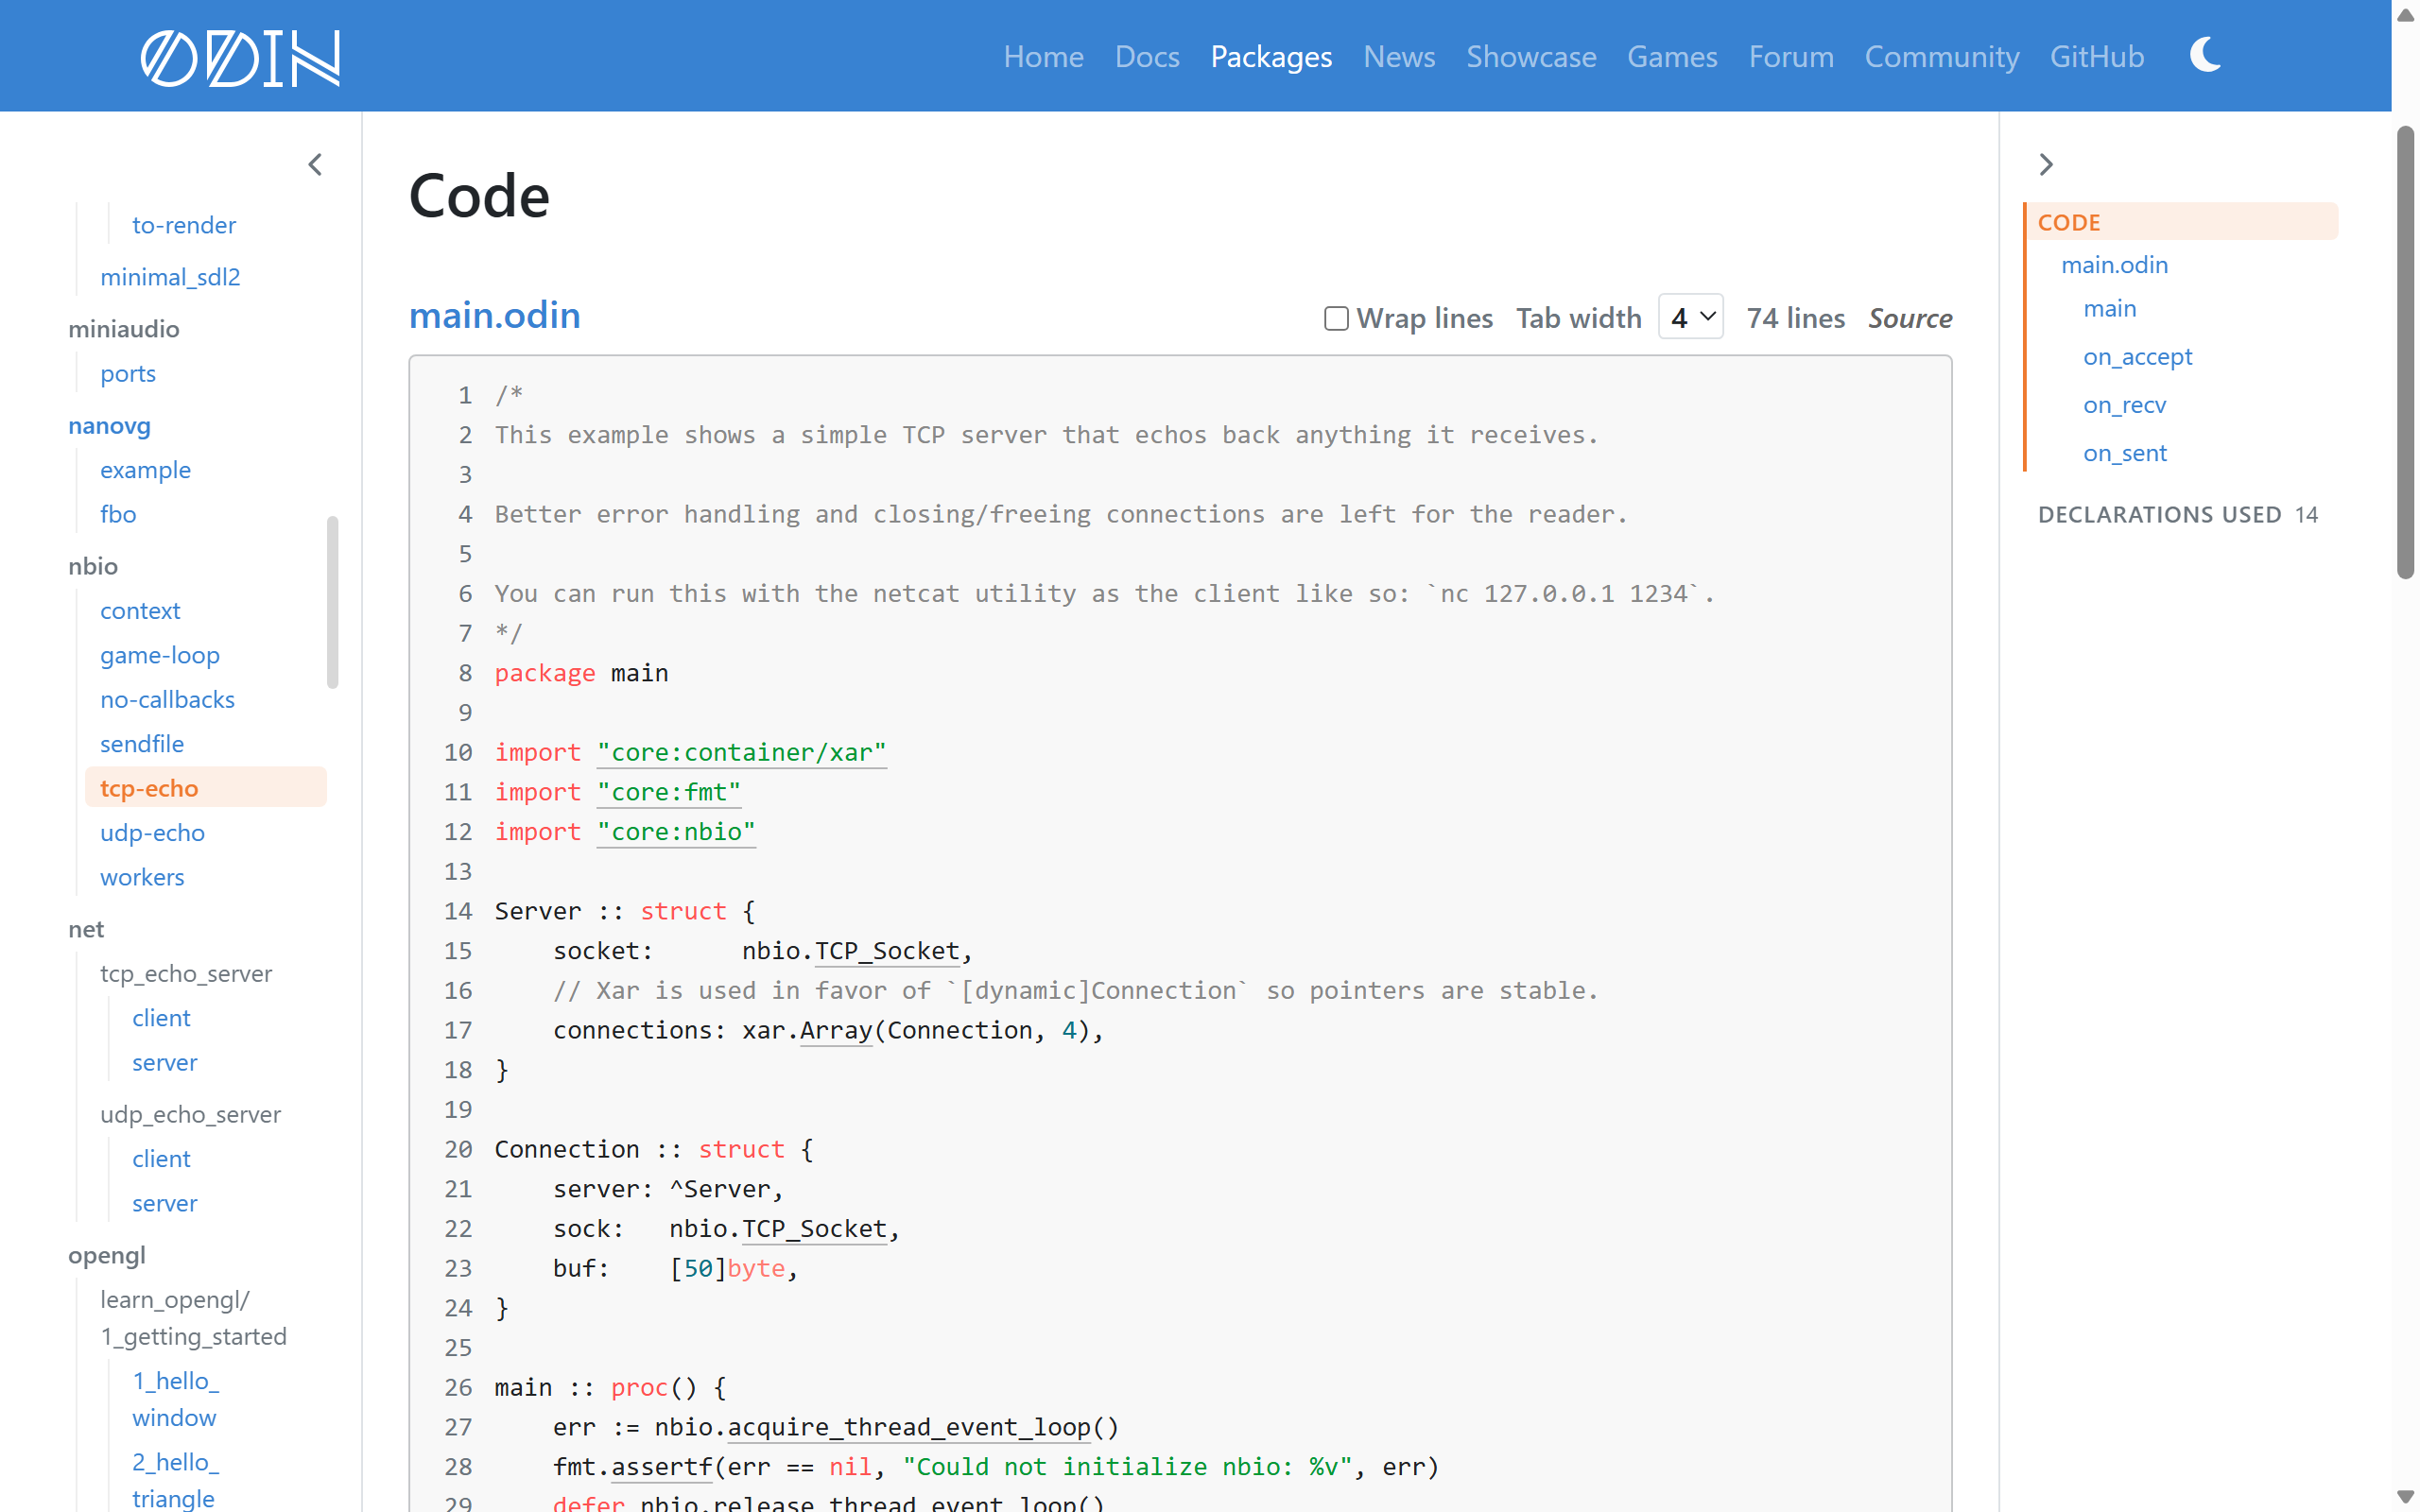Click the Odin logo in header

tap(240, 57)
